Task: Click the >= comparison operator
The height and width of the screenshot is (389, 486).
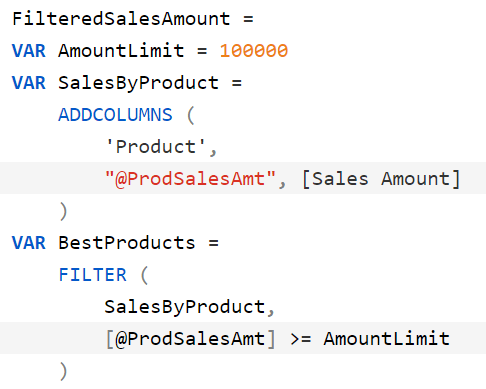Action: (x=301, y=339)
